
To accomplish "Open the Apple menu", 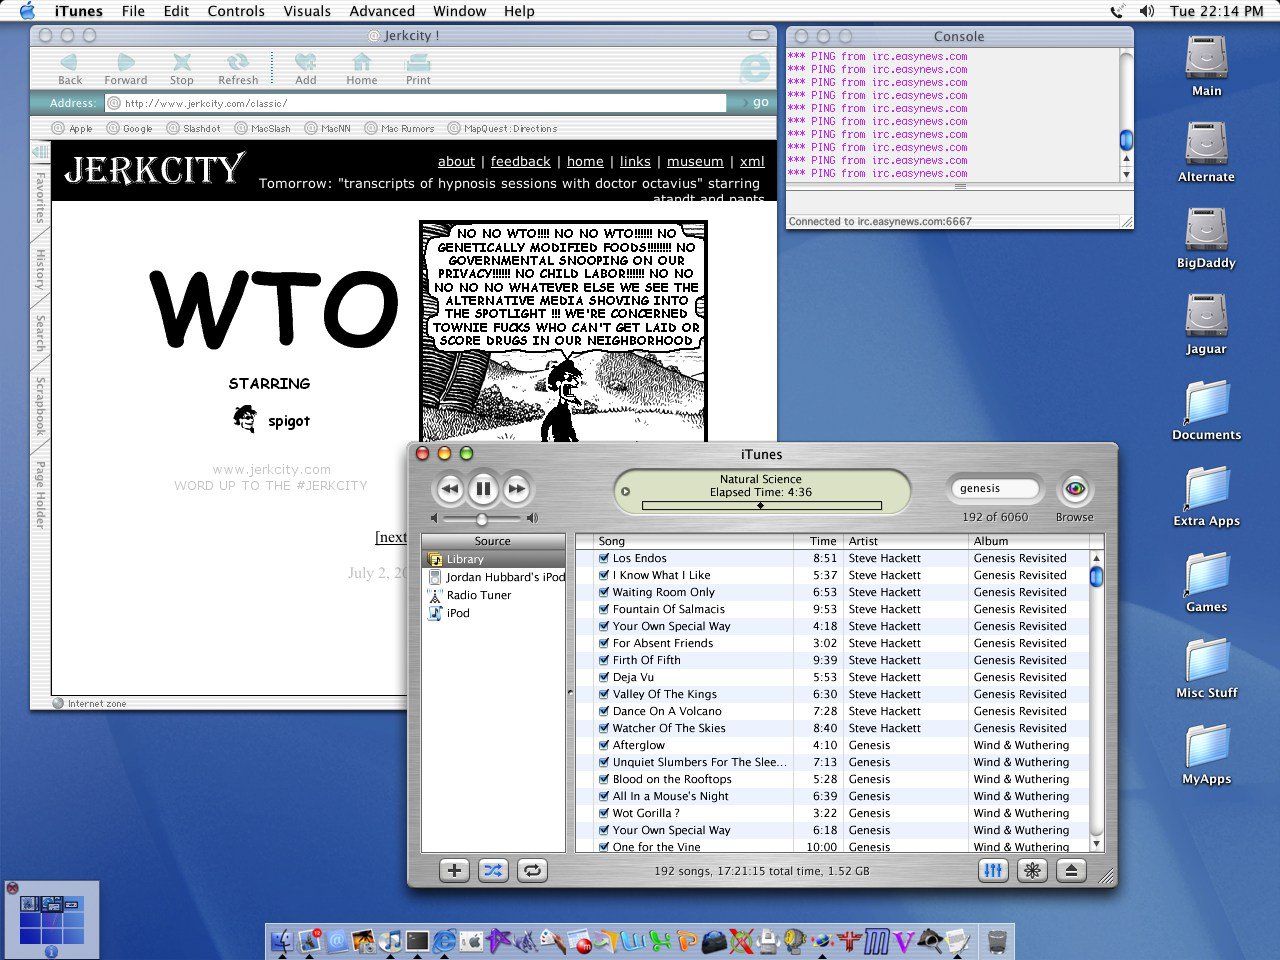I will pyautogui.click(x=27, y=11).
